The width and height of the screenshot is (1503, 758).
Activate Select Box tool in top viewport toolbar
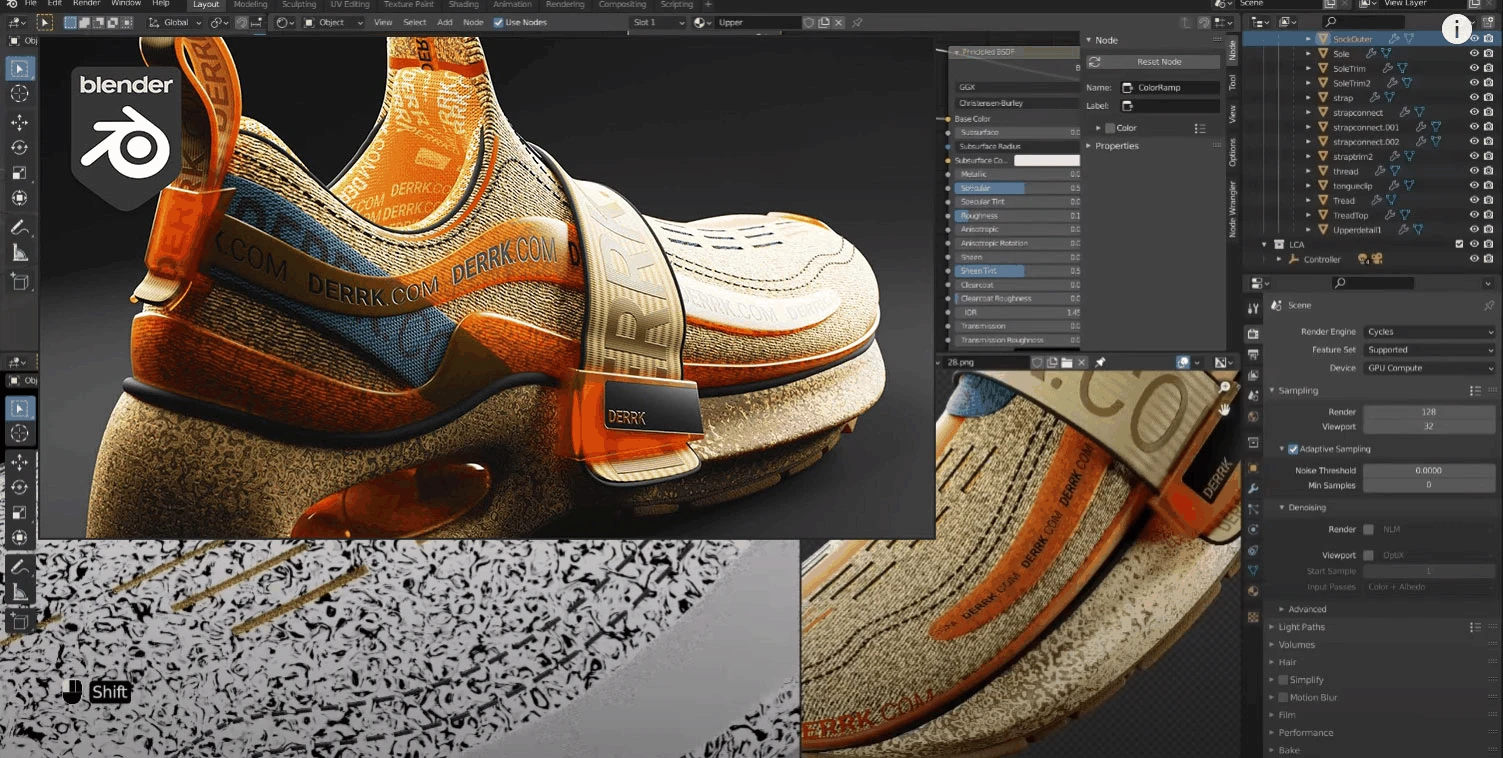[x=20, y=69]
